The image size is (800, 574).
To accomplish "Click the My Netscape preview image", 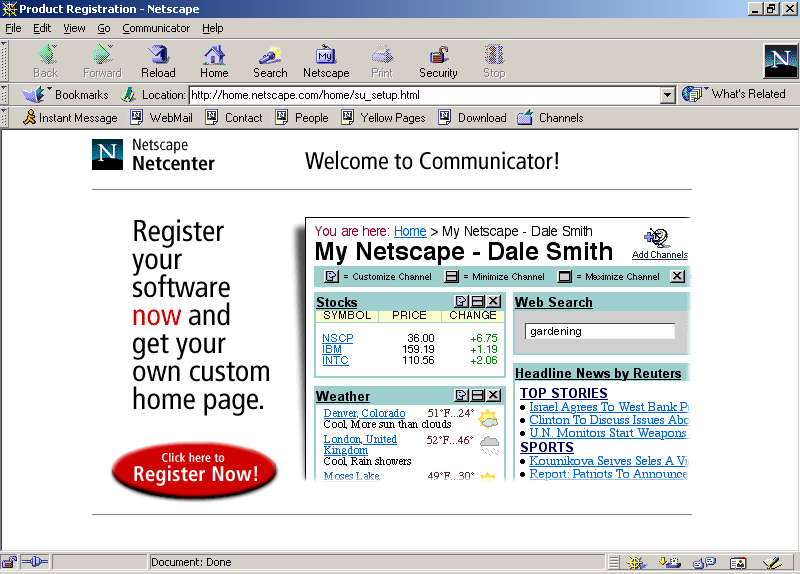I will [x=497, y=350].
